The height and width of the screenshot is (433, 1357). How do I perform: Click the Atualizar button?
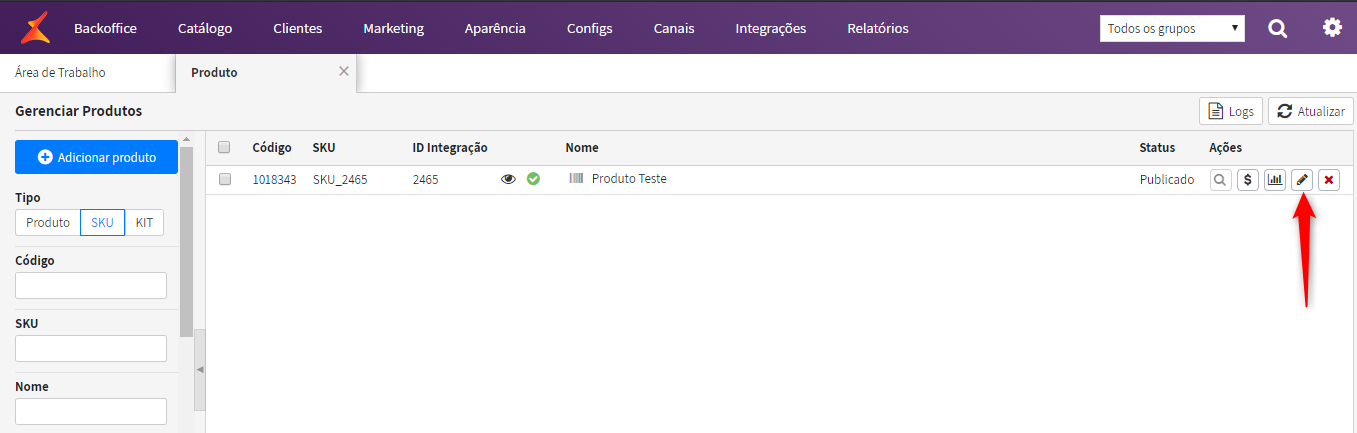point(1311,111)
